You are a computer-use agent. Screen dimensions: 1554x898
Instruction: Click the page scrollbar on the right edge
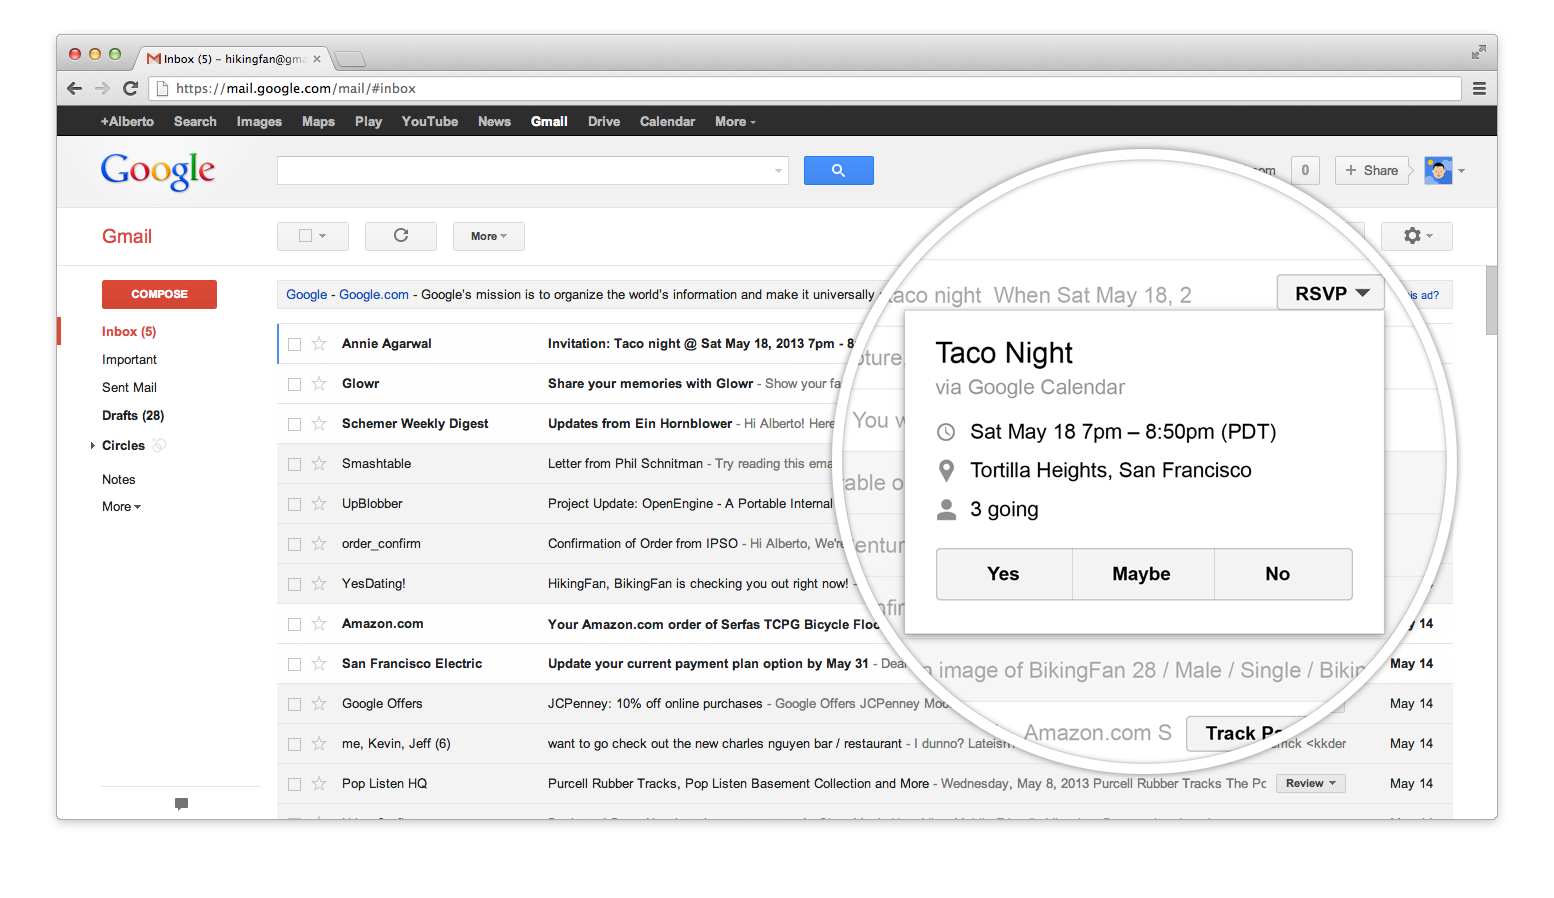[1491, 301]
